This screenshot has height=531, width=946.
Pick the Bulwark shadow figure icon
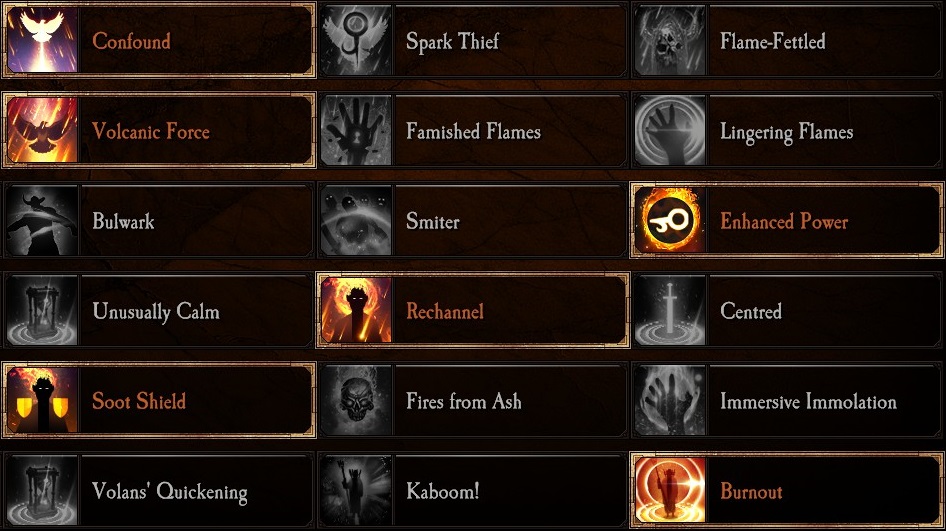coord(42,220)
